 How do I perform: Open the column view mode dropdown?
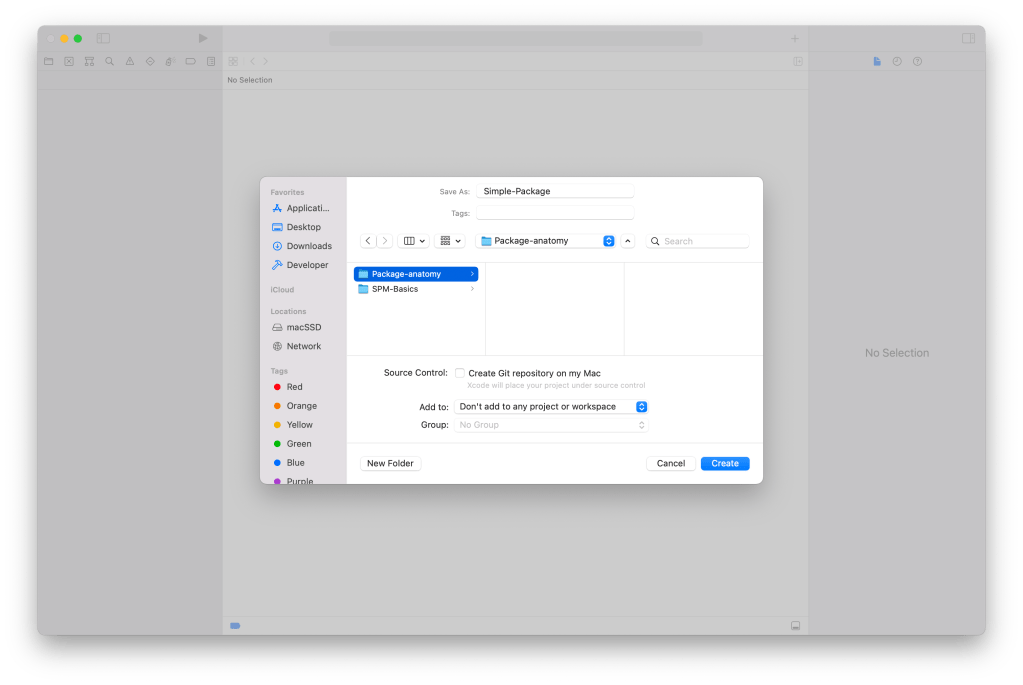[x=413, y=241]
